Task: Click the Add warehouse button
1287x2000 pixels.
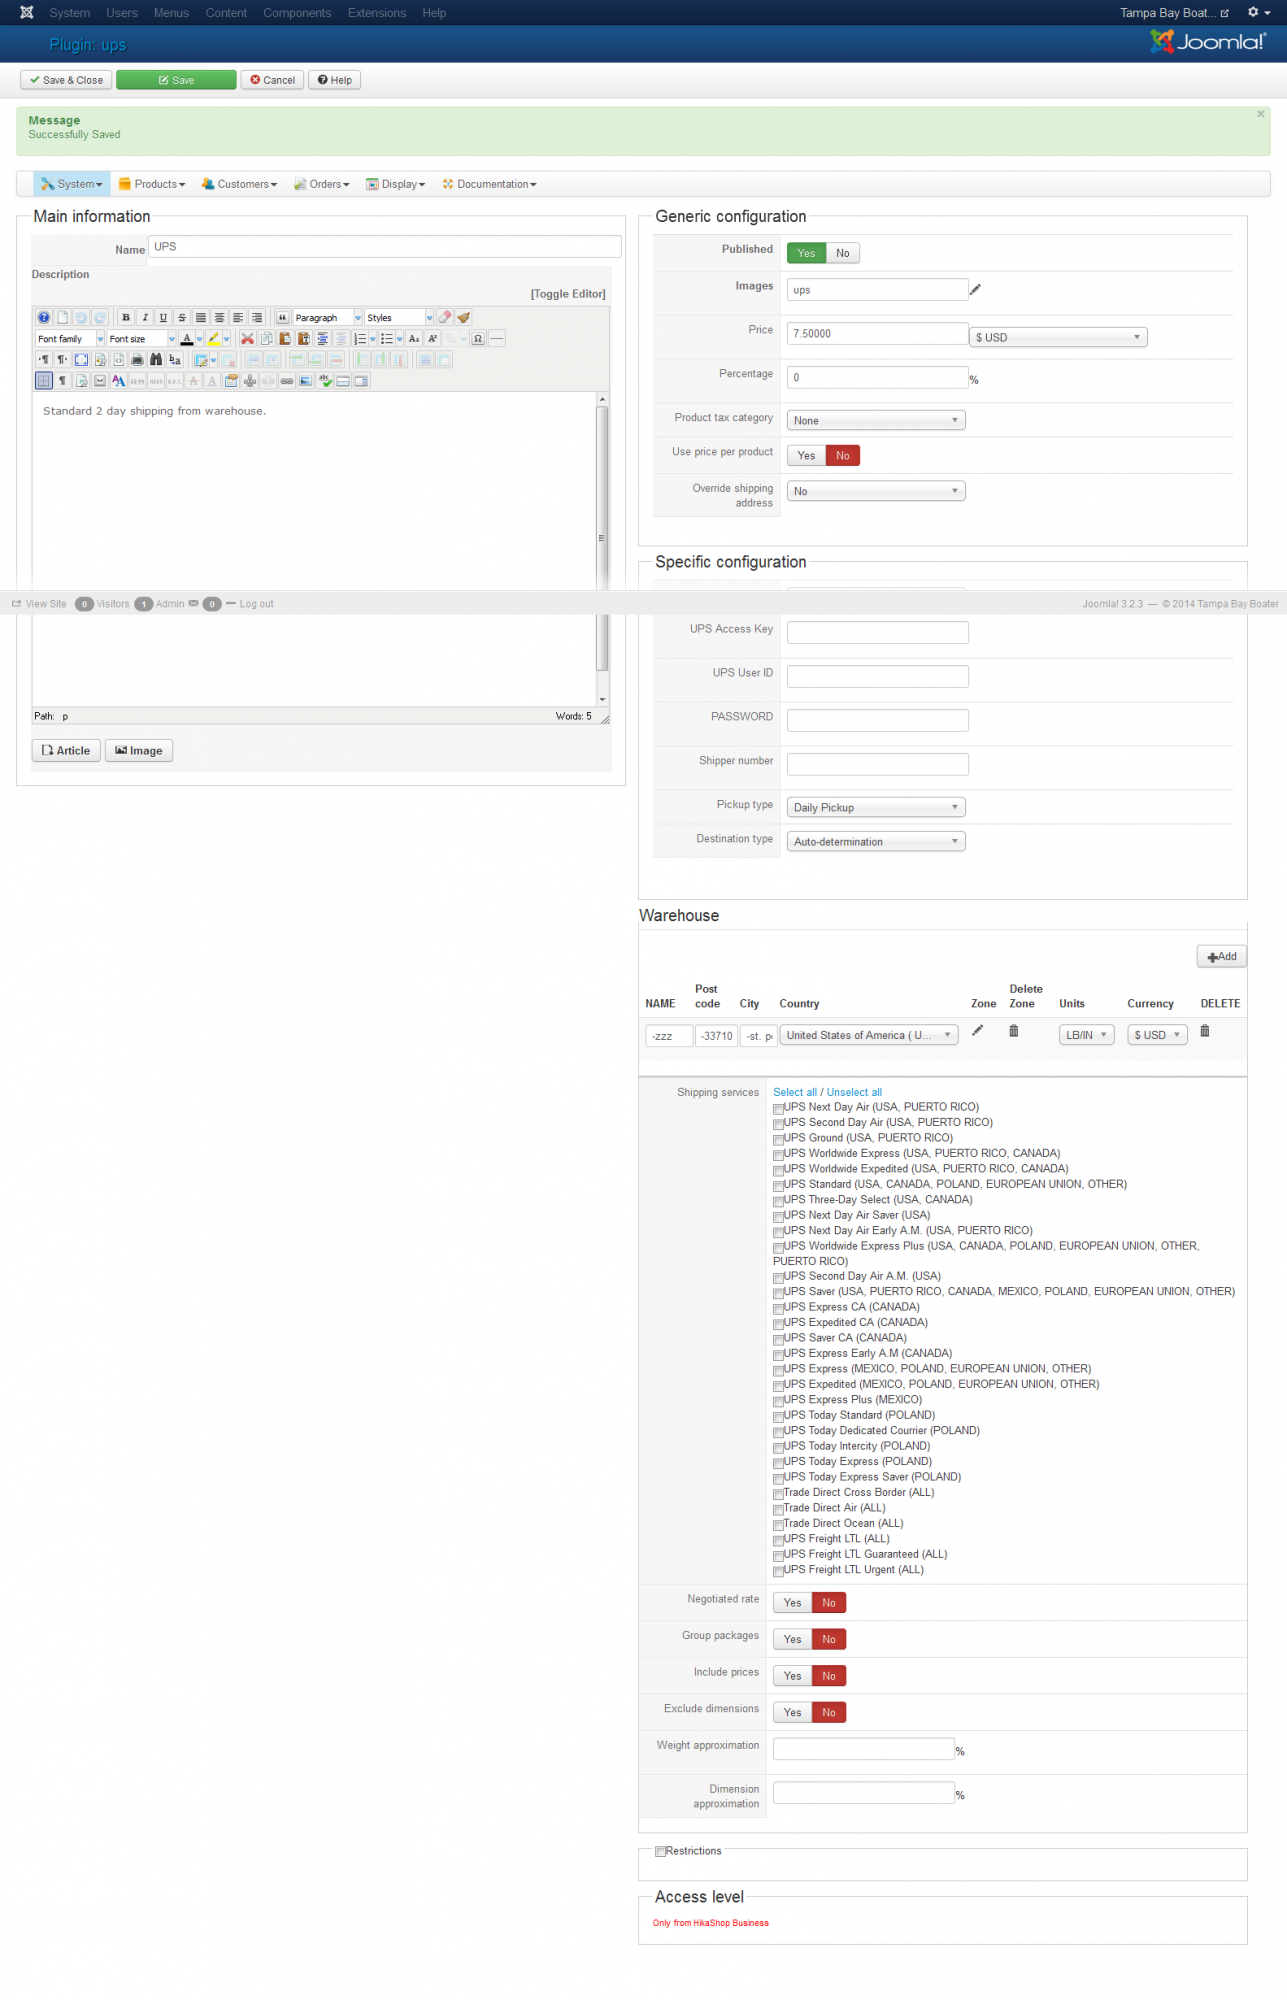Action: pyautogui.click(x=1222, y=957)
